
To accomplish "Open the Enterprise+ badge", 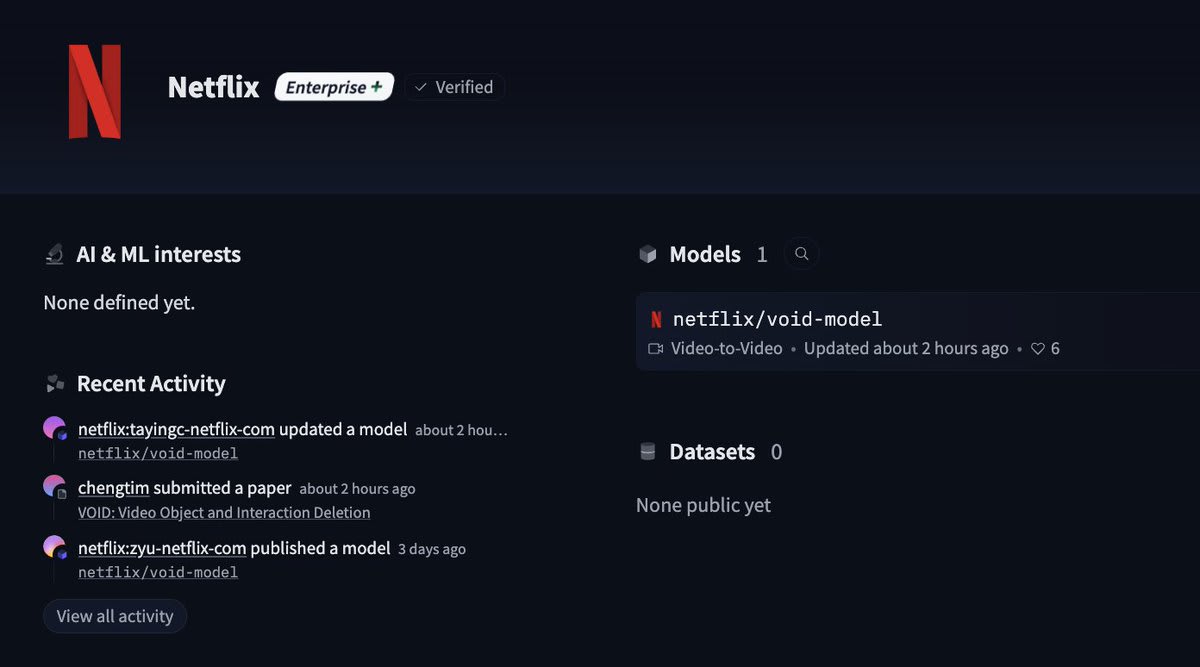I will coord(334,87).
